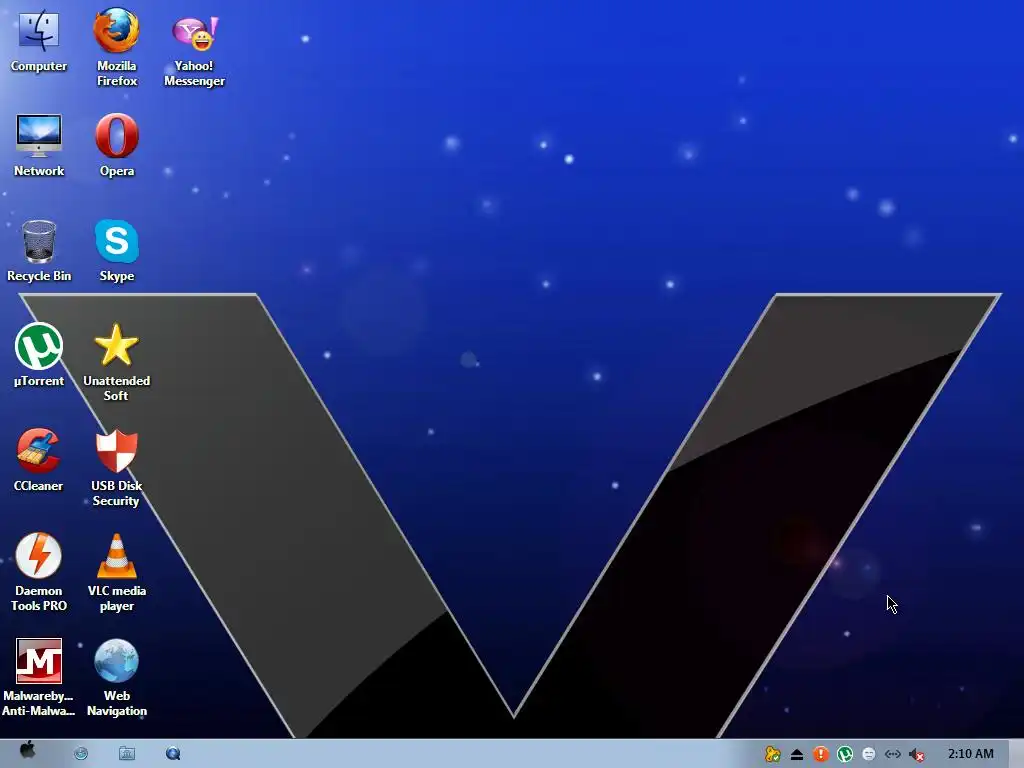Click the 'VLC media player' label text

pos(117,598)
